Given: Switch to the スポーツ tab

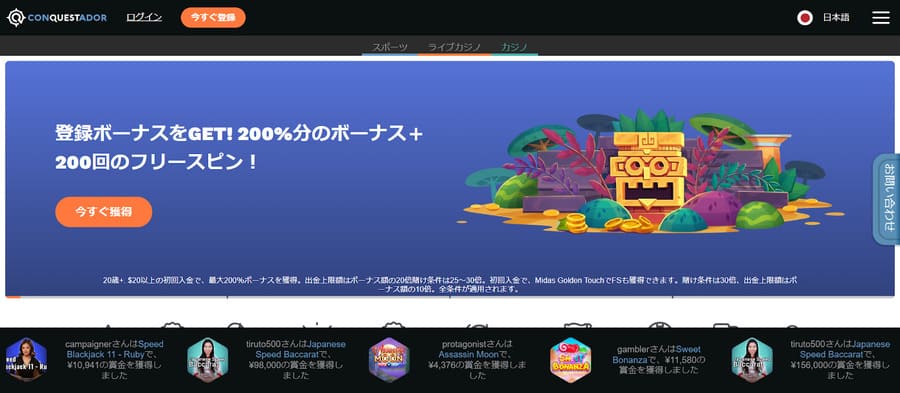Looking at the screenshot, I should (390, 47).
